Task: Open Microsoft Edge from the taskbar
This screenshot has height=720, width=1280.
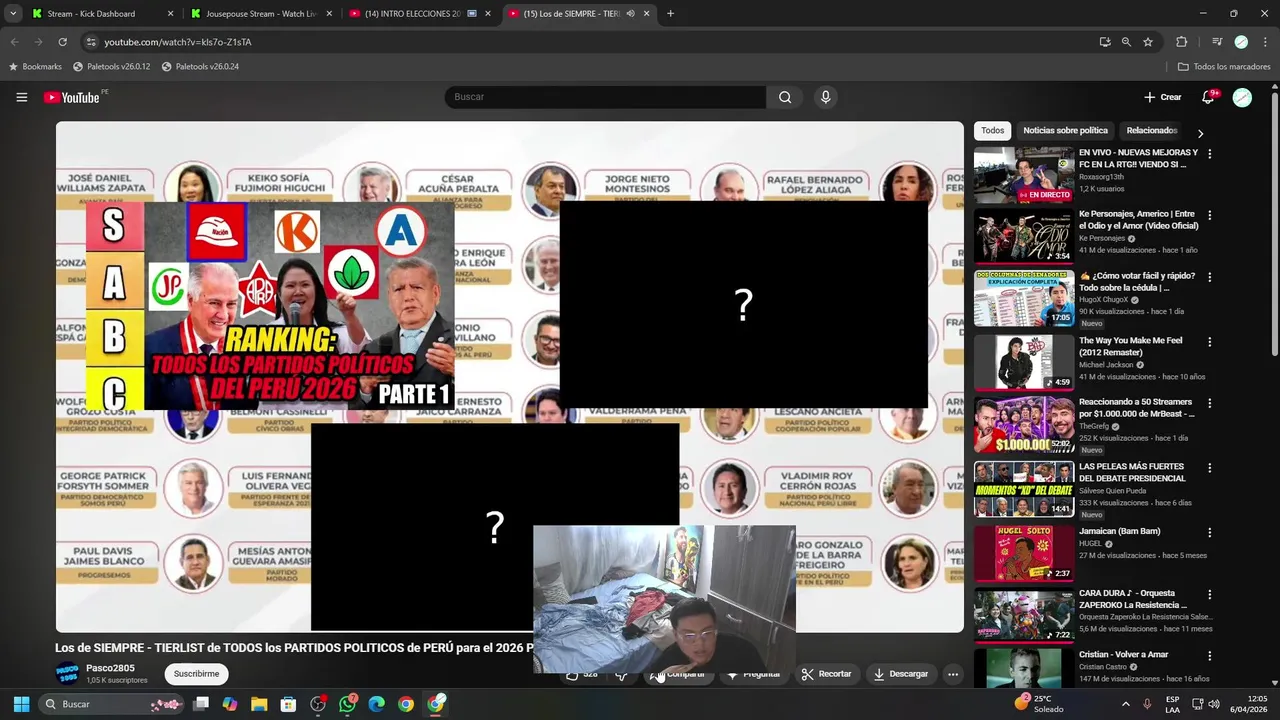Action: [376, 704]
